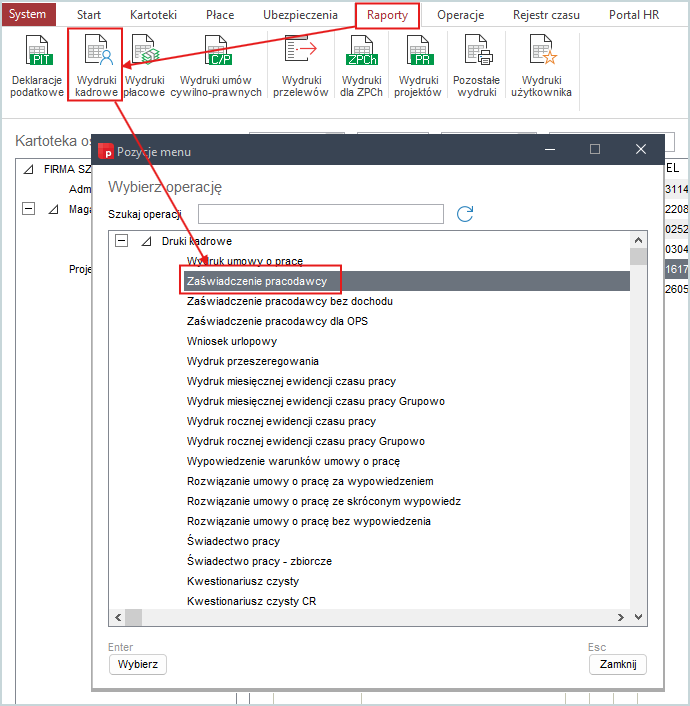Click Druki kadrowe tree label

(197, 241)
